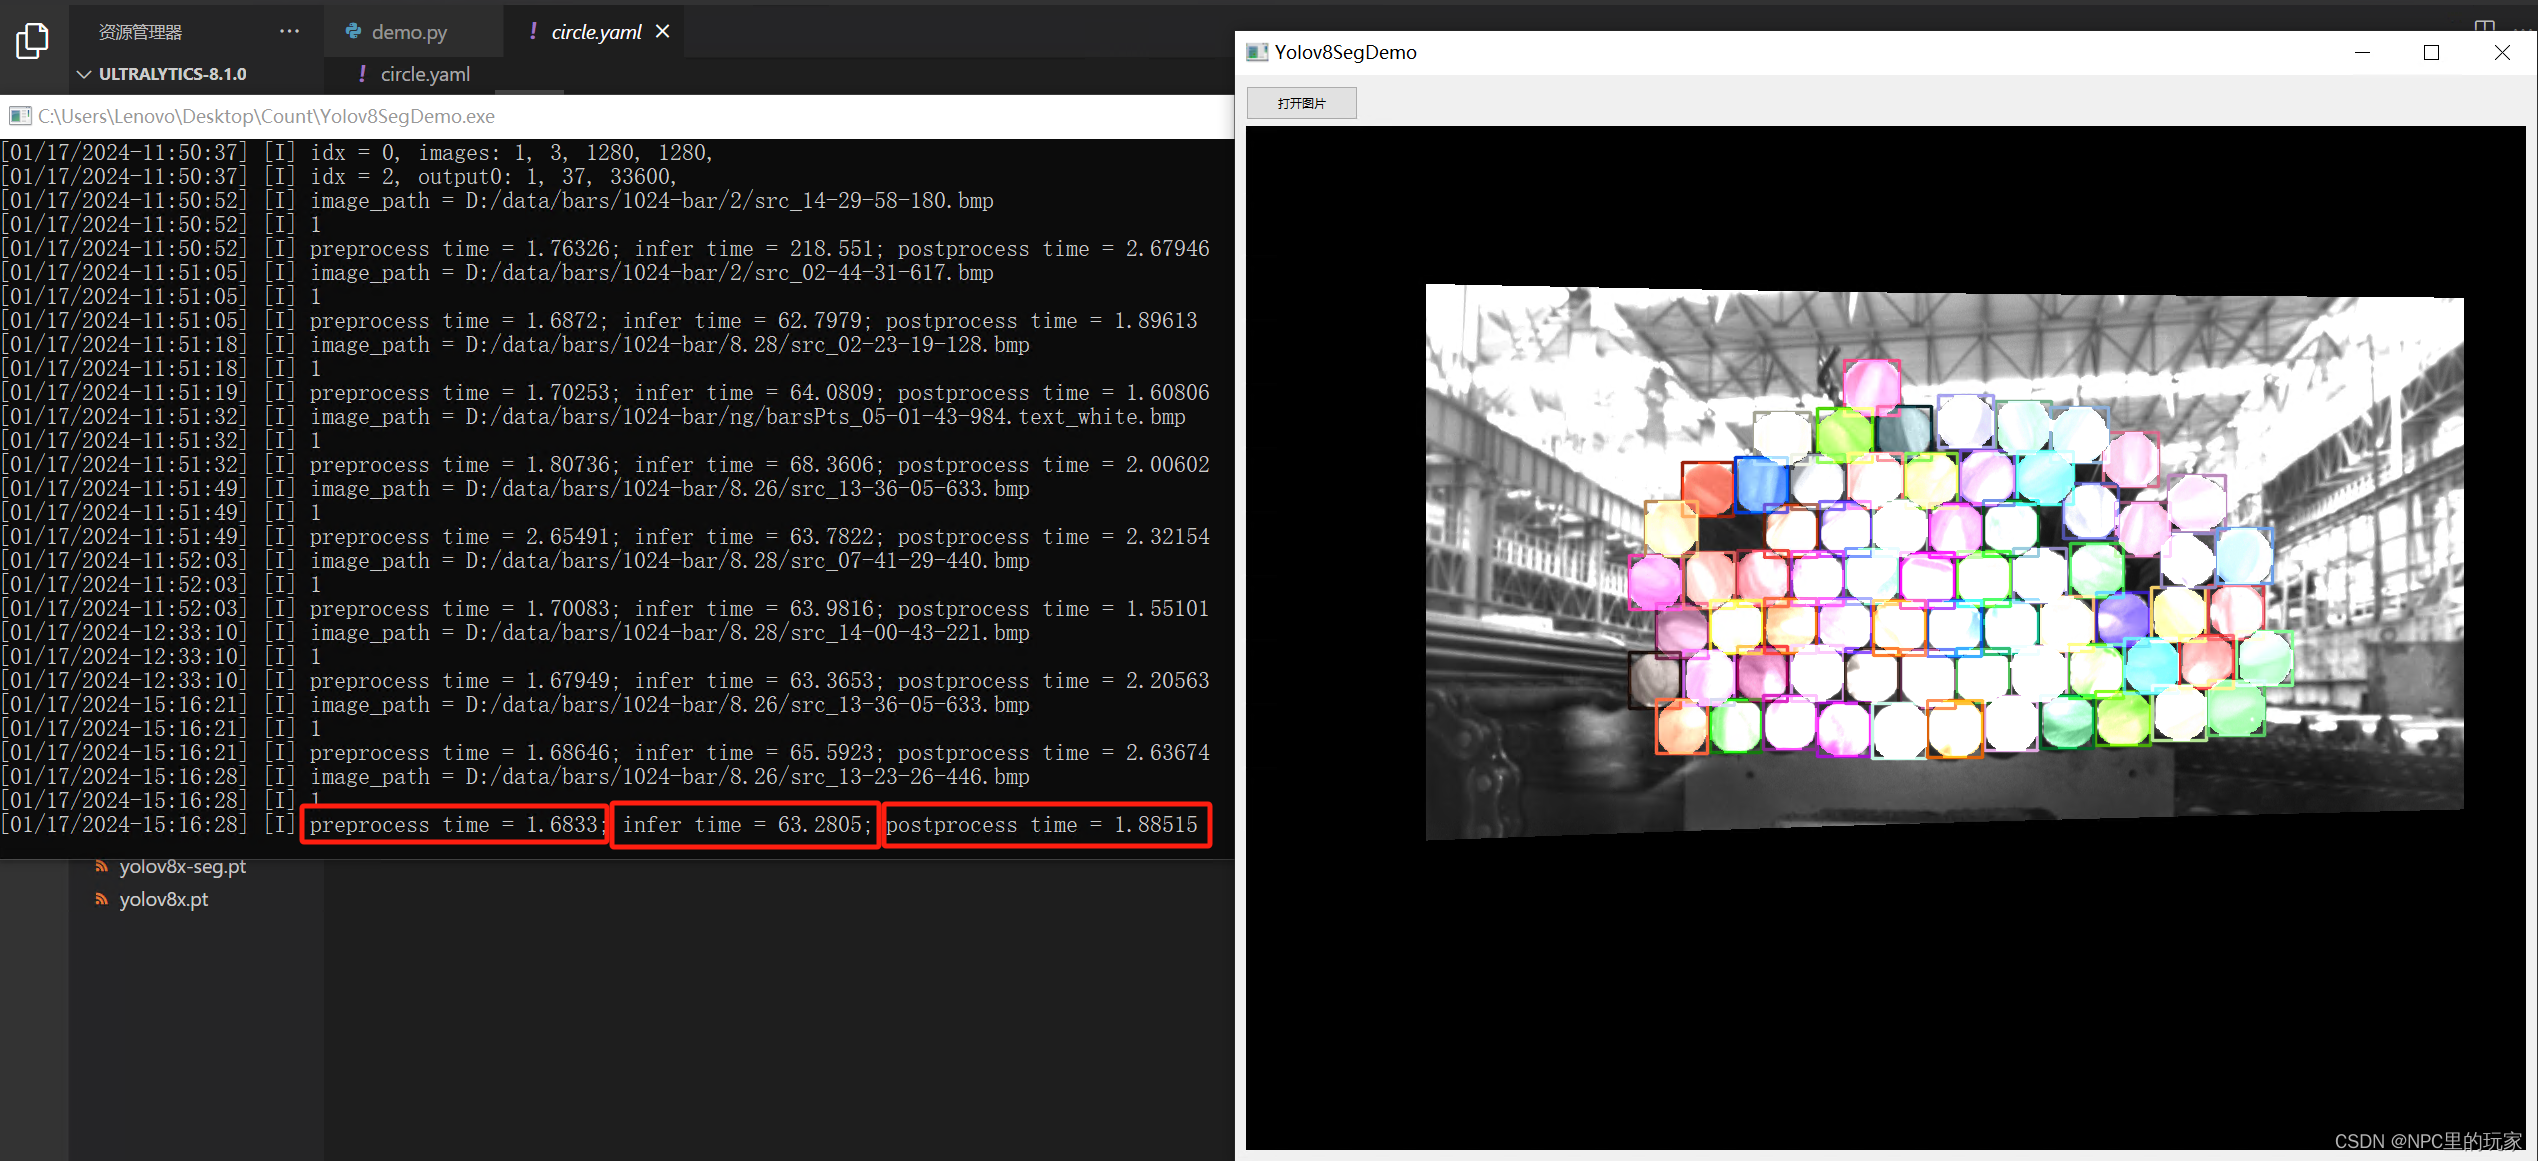Click the highlighted infer time 63.2805 text
Image resolution: width=2538 pixels, height=1161 pixels.
tap(745, 825)
